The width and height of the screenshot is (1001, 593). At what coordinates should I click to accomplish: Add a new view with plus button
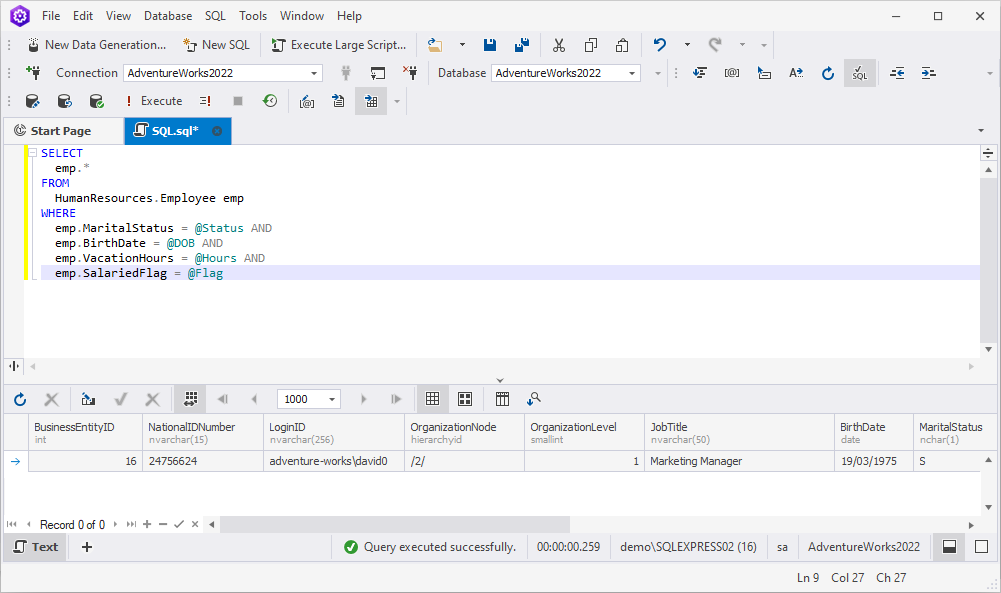pos(87,547)
